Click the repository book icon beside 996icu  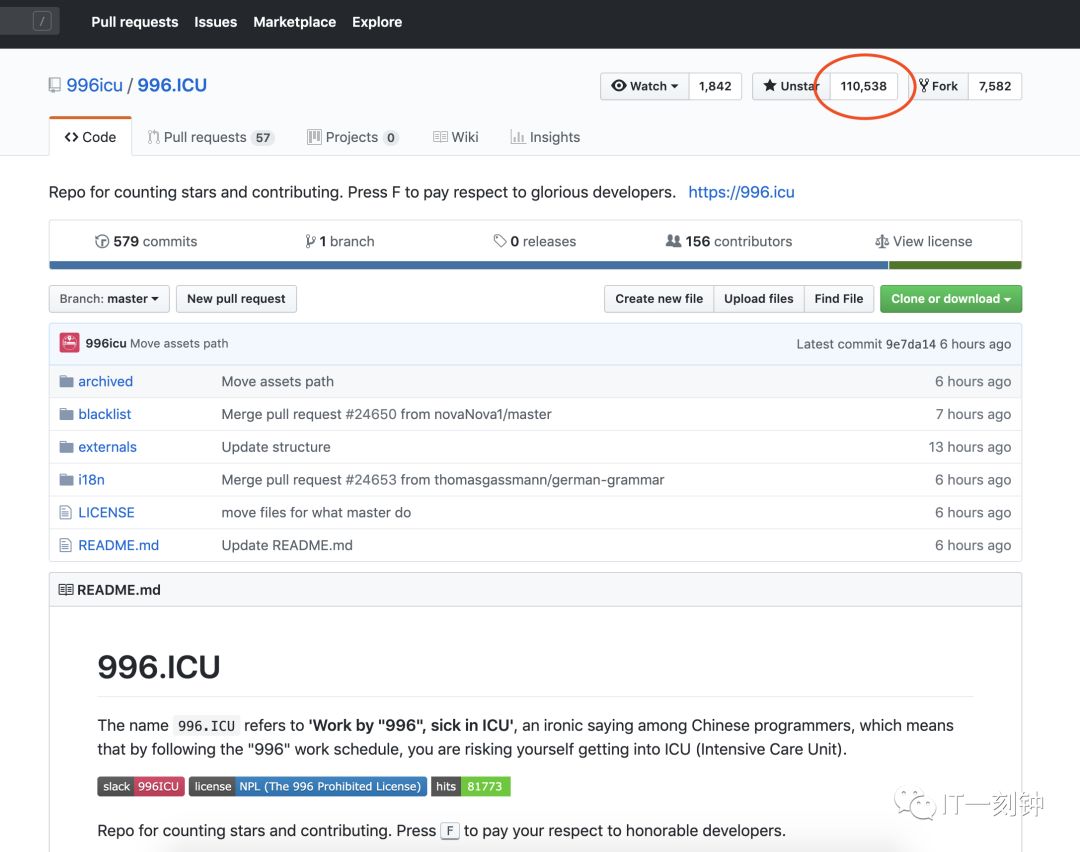click(54, 85)
